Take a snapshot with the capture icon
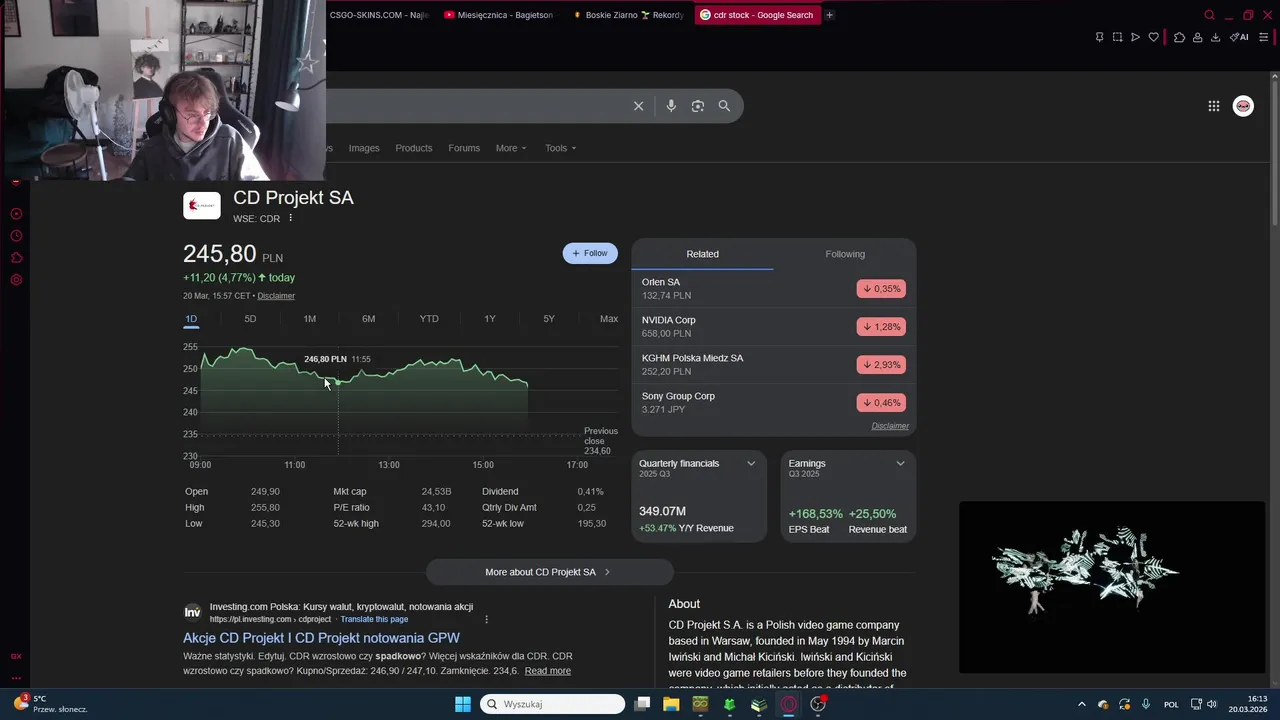The image size is (1280, 720). [x=1117, y=37]
